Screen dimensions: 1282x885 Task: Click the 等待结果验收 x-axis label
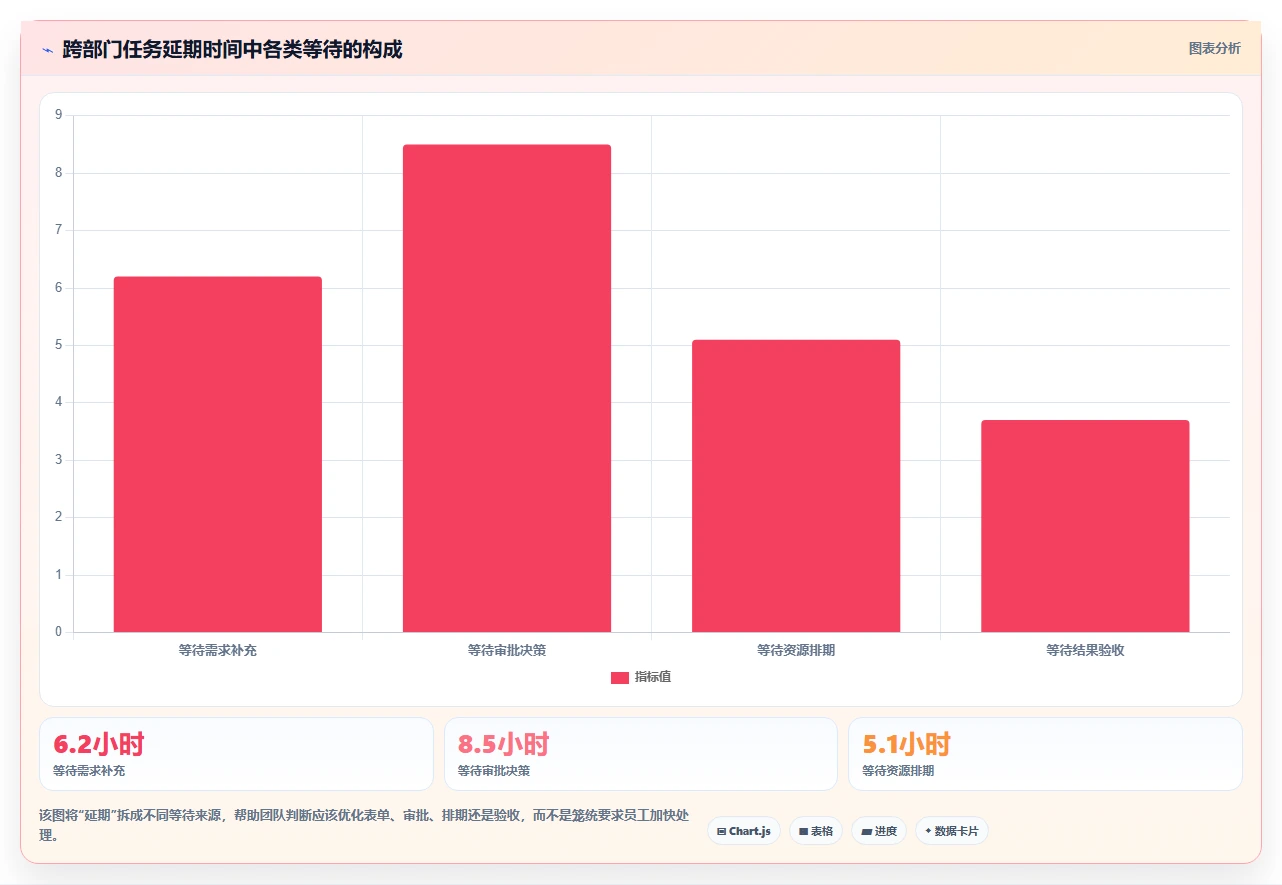1085,650
